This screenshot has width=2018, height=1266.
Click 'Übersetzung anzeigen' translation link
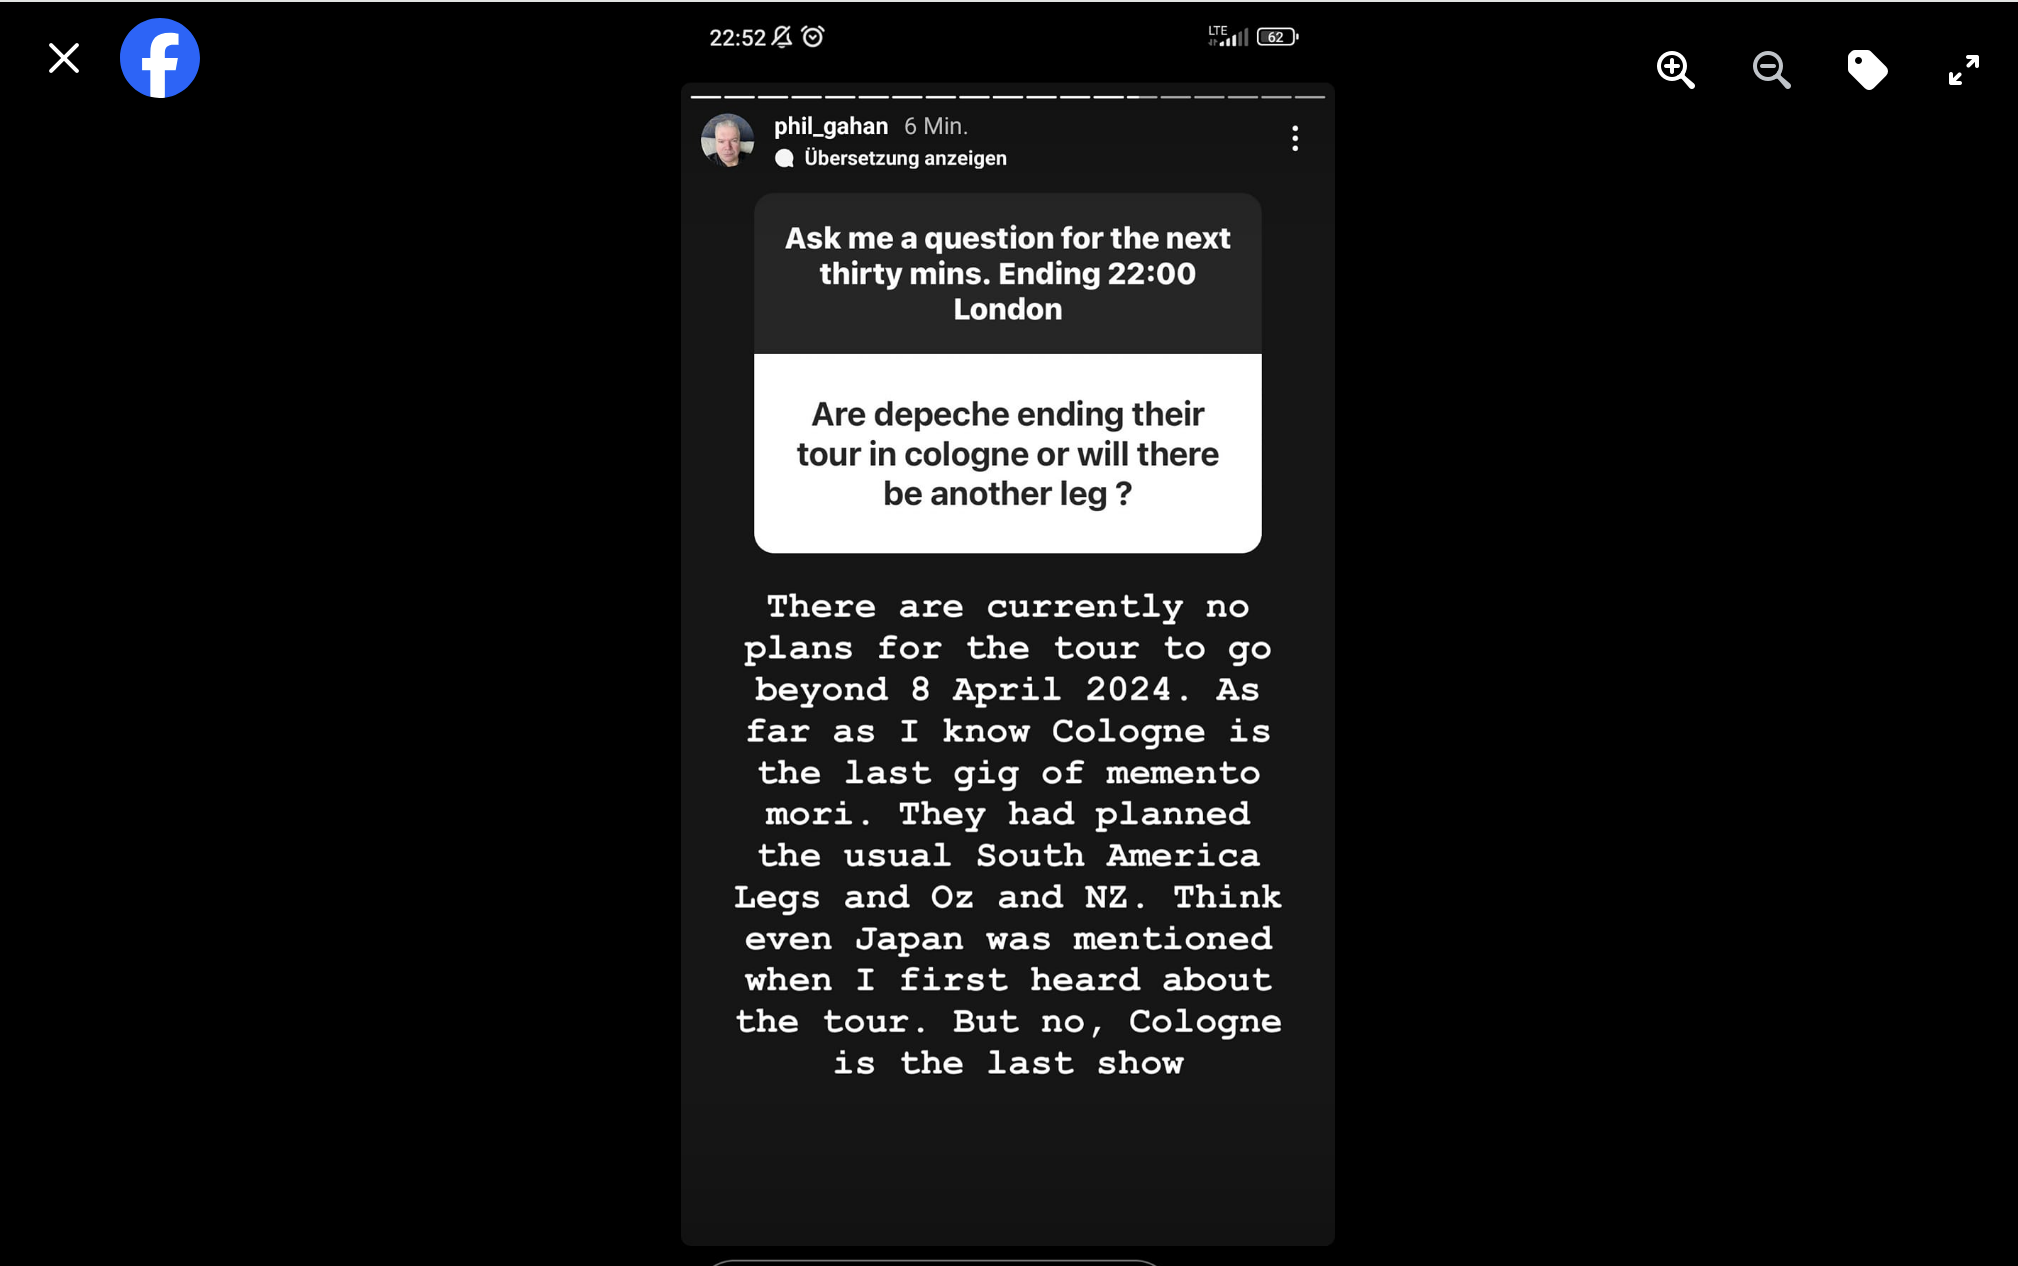coord(904,158)
